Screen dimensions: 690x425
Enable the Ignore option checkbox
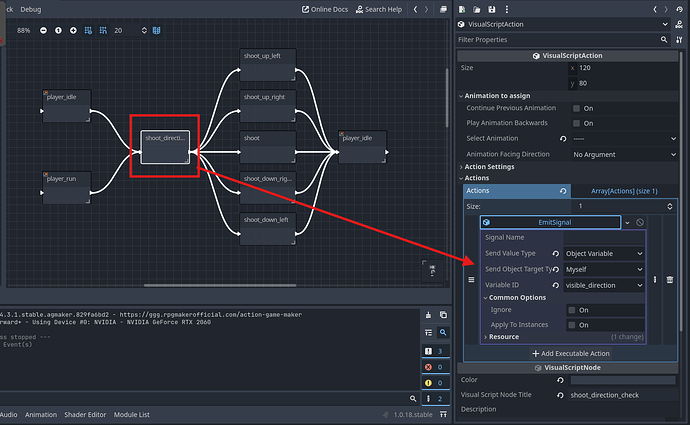tap(572, 310)
